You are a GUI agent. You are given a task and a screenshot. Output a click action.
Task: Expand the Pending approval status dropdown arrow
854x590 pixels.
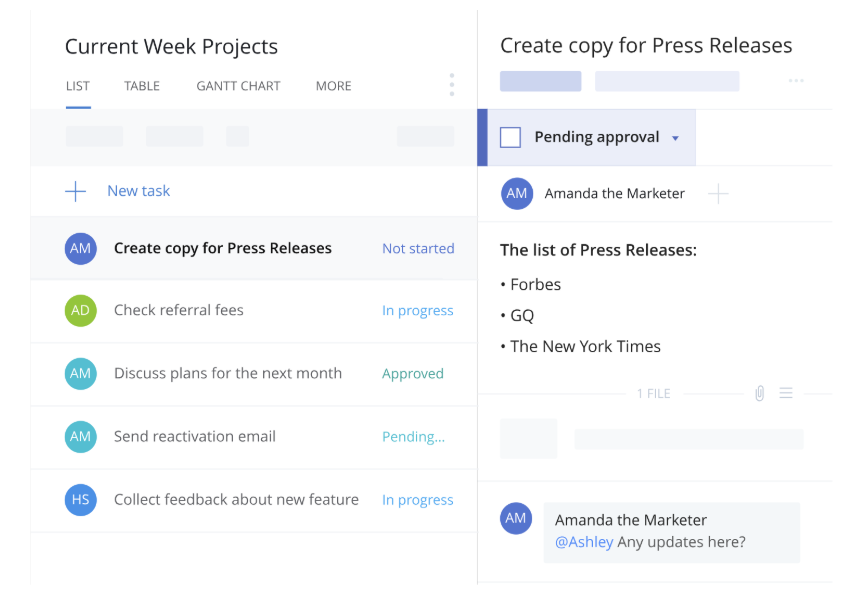click(675, 138)
